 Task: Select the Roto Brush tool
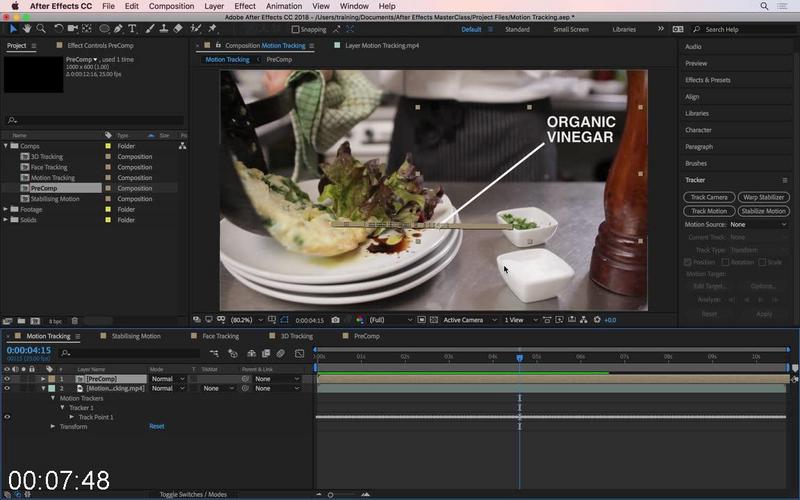coord(195,29)
